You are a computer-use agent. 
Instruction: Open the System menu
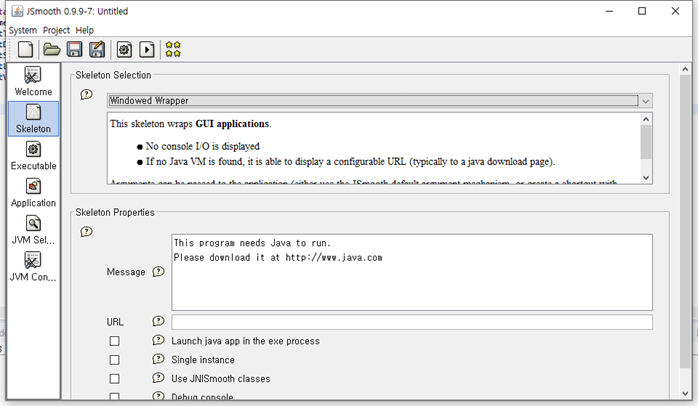[x=23, y=30]
